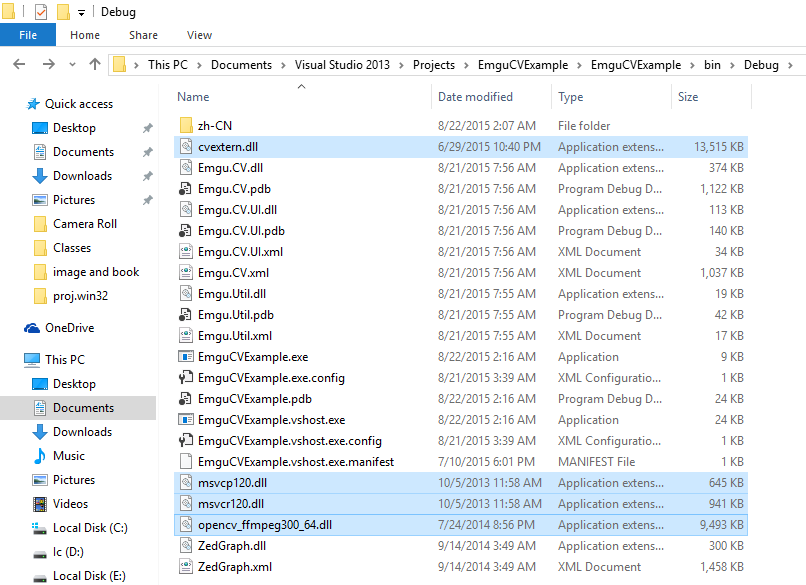Click the Emgu.CV.pdb file icon
The image size is (806, 585).
(185, 189)
